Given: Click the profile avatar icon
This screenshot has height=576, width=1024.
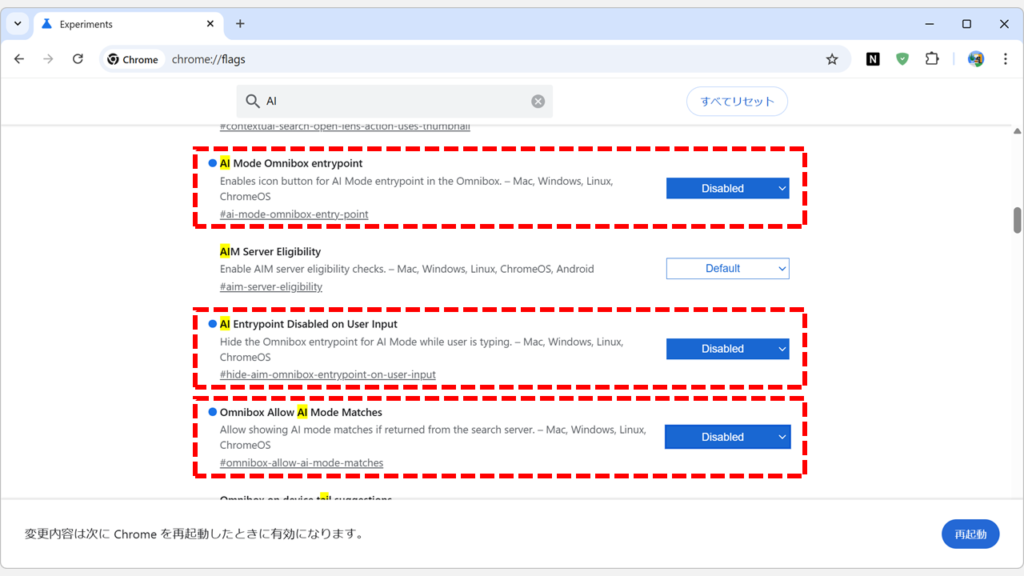Looking at the screenshot, I should click(x=974, y=59).
